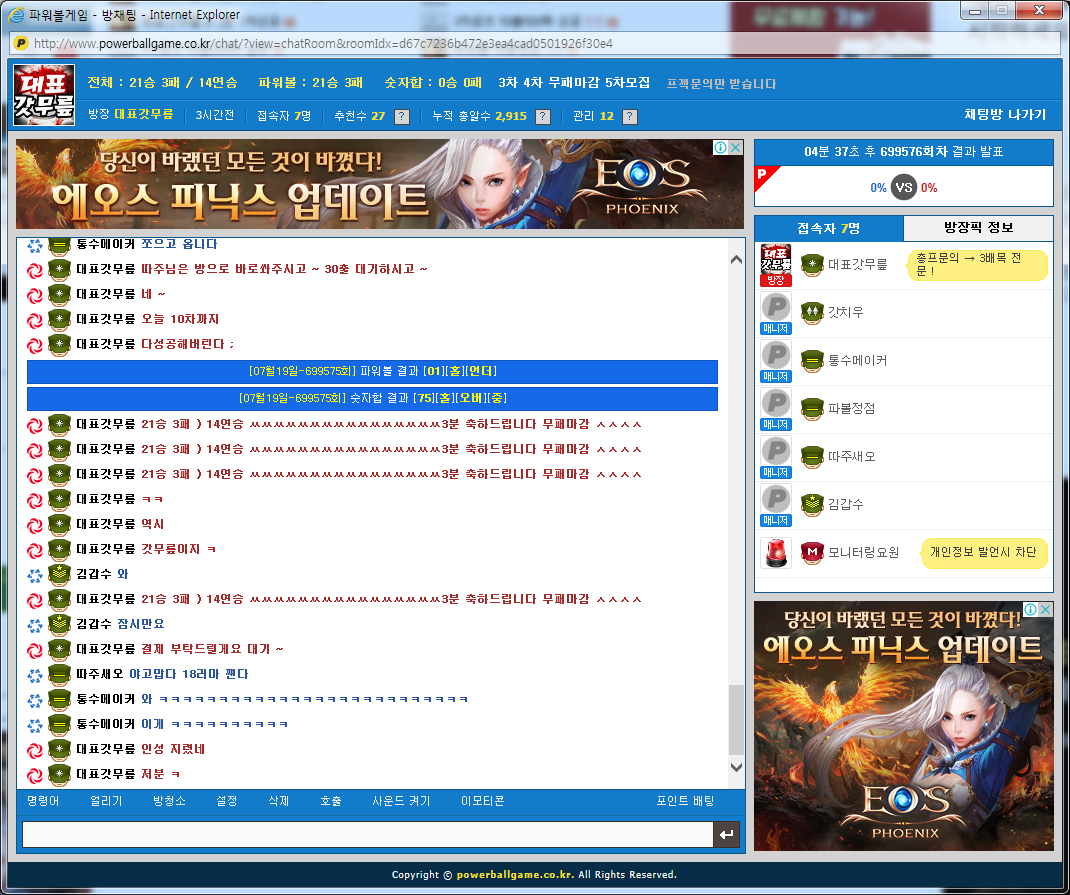The height and width of the screenshot is (895, 1070).
Task: Click the 대표갓무룡 room logo image
Action: click(44, 95)
